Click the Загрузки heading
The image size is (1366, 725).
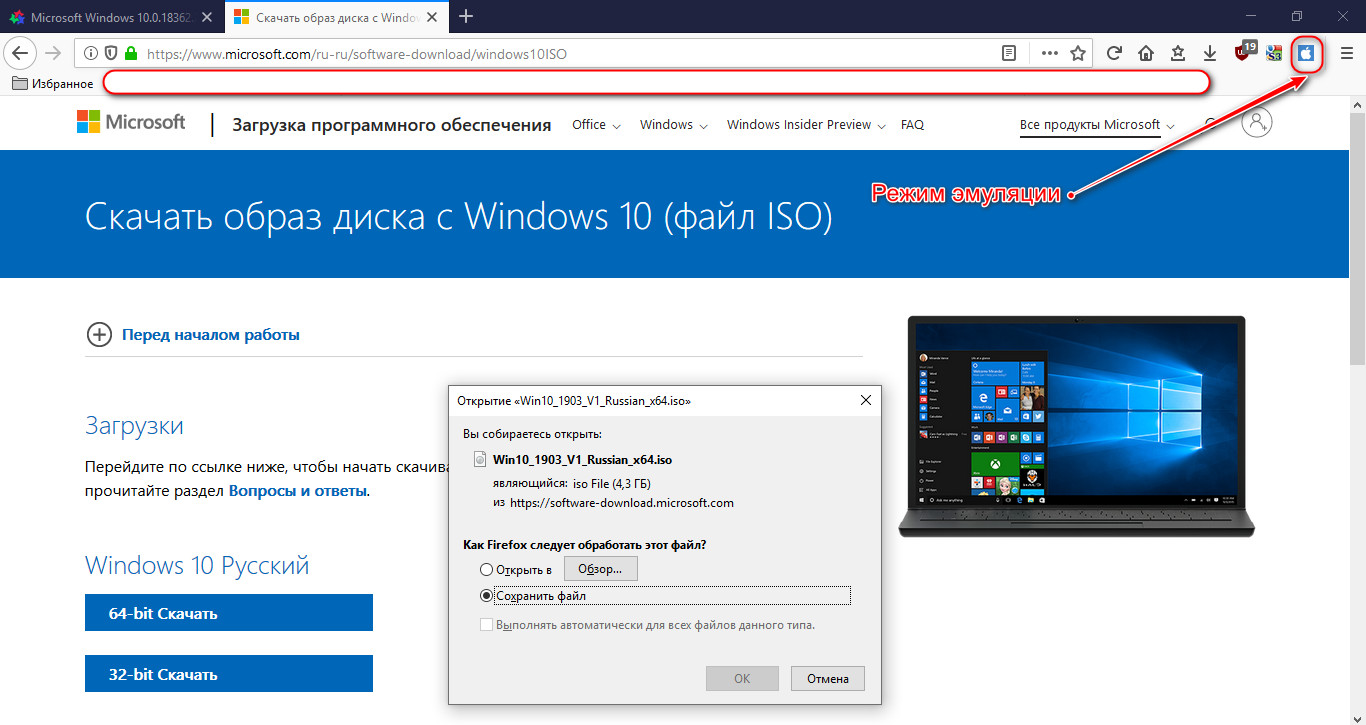(x=134, y=426)
